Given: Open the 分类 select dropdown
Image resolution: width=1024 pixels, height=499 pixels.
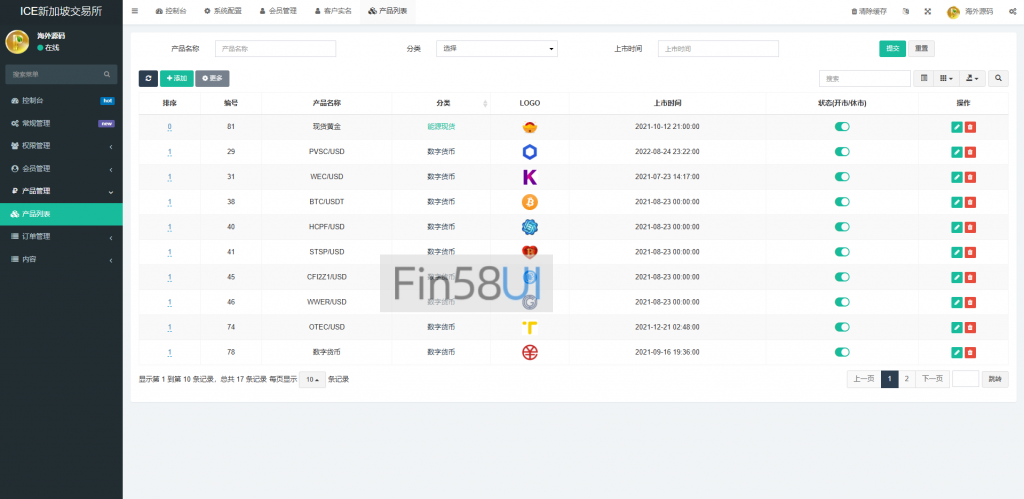Looking at the screenshot, I should tap(497, 48).
